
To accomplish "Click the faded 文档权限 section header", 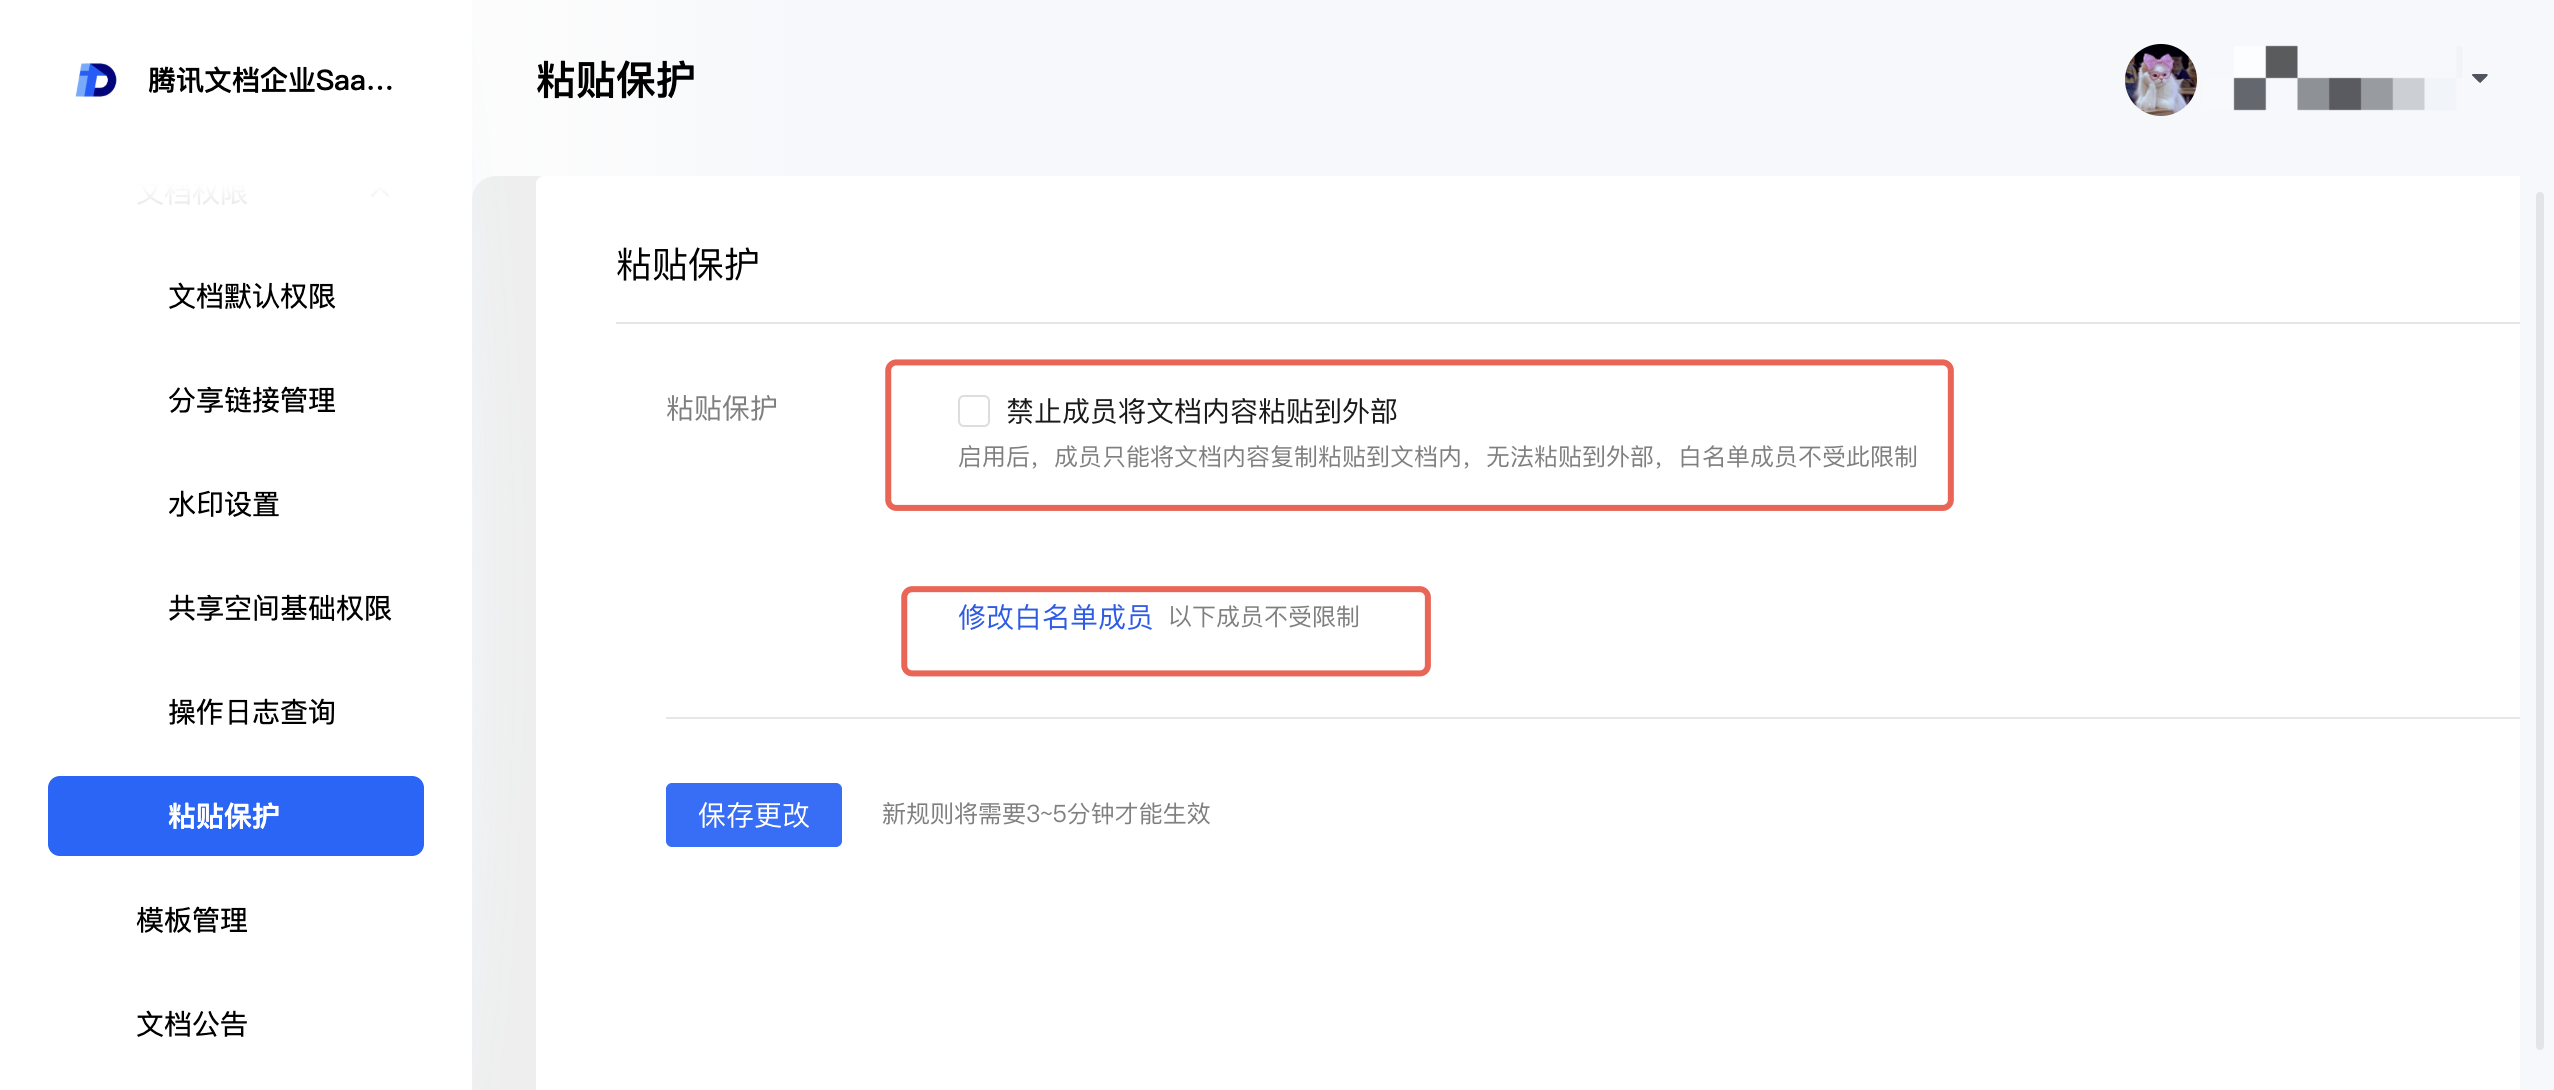I will click(192, 192).
